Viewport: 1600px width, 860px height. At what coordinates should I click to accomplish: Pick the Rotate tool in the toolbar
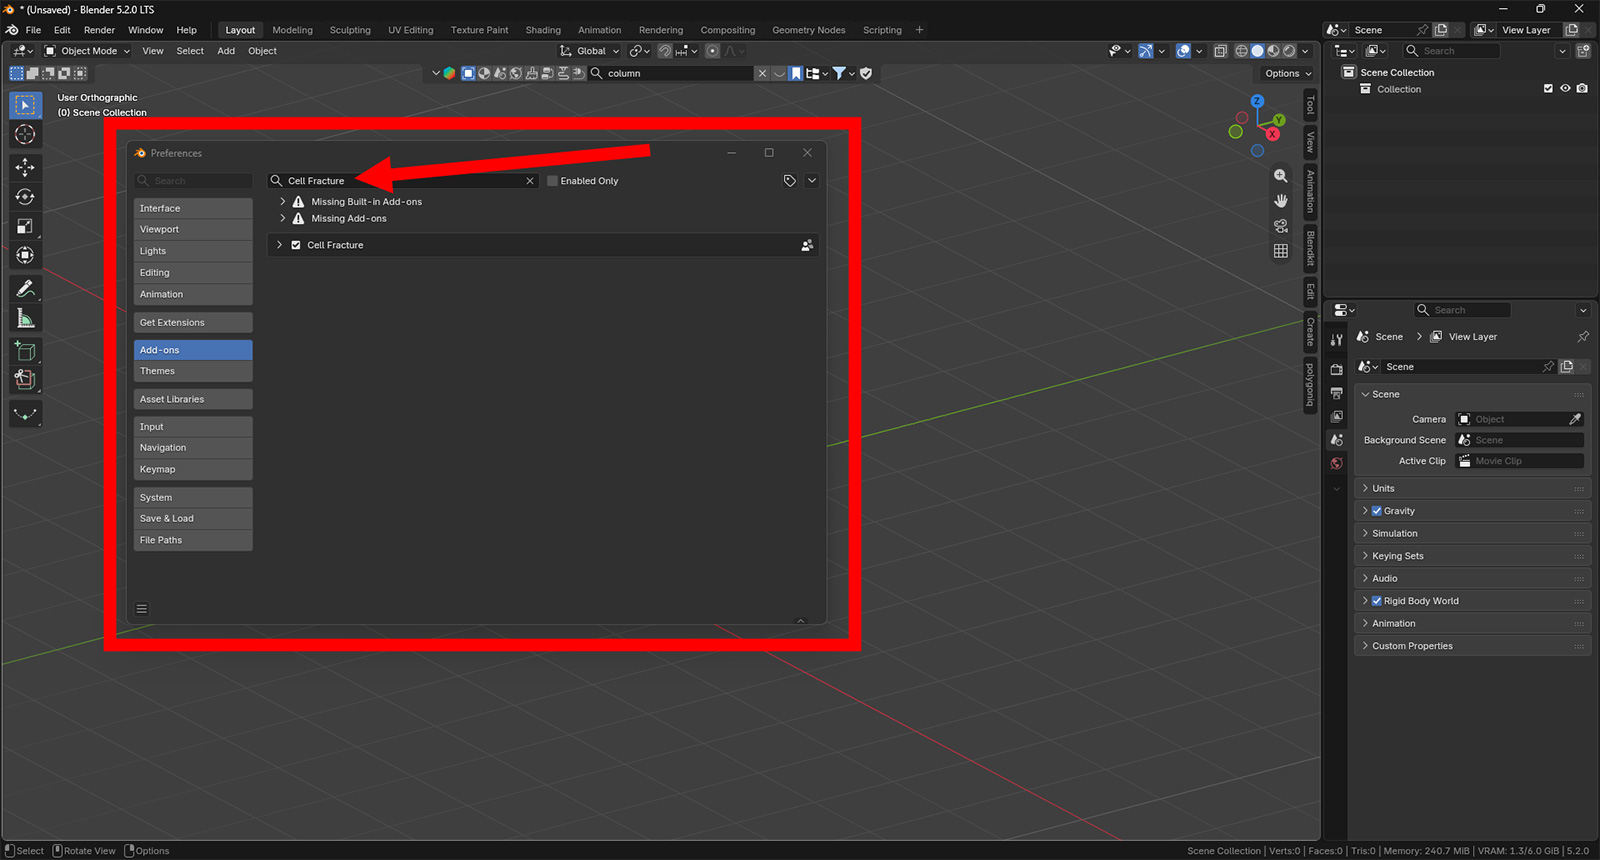tap(25, 197)
